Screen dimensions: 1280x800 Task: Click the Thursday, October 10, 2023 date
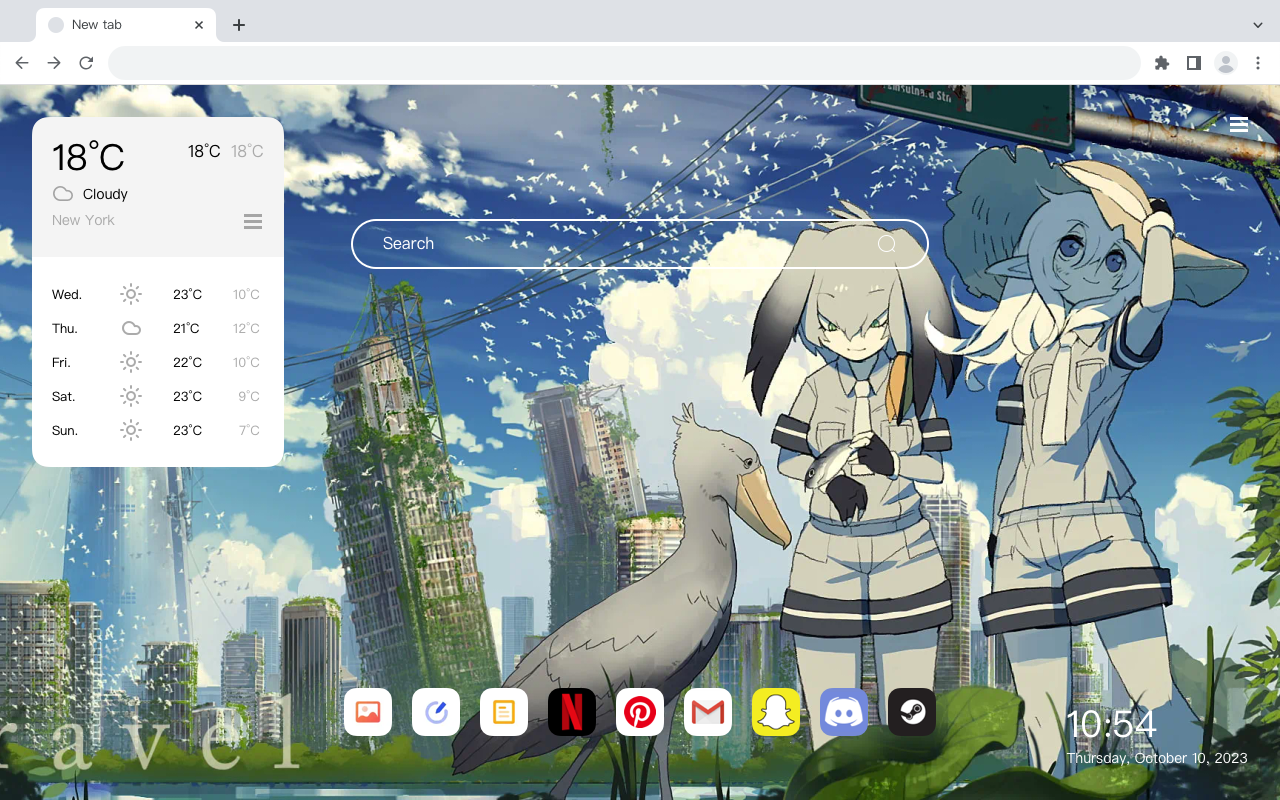pos(1157,758)
